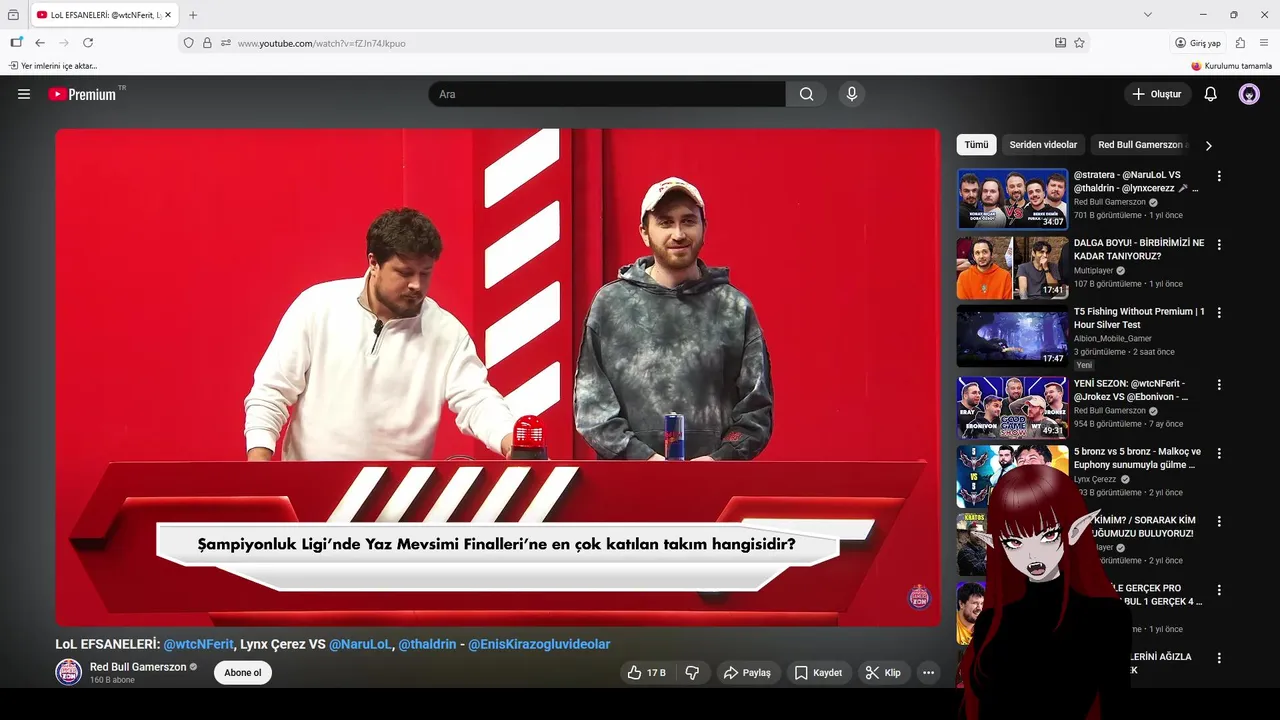
Task: Open options for @stratera video
Action: [x=1219, y=176]
